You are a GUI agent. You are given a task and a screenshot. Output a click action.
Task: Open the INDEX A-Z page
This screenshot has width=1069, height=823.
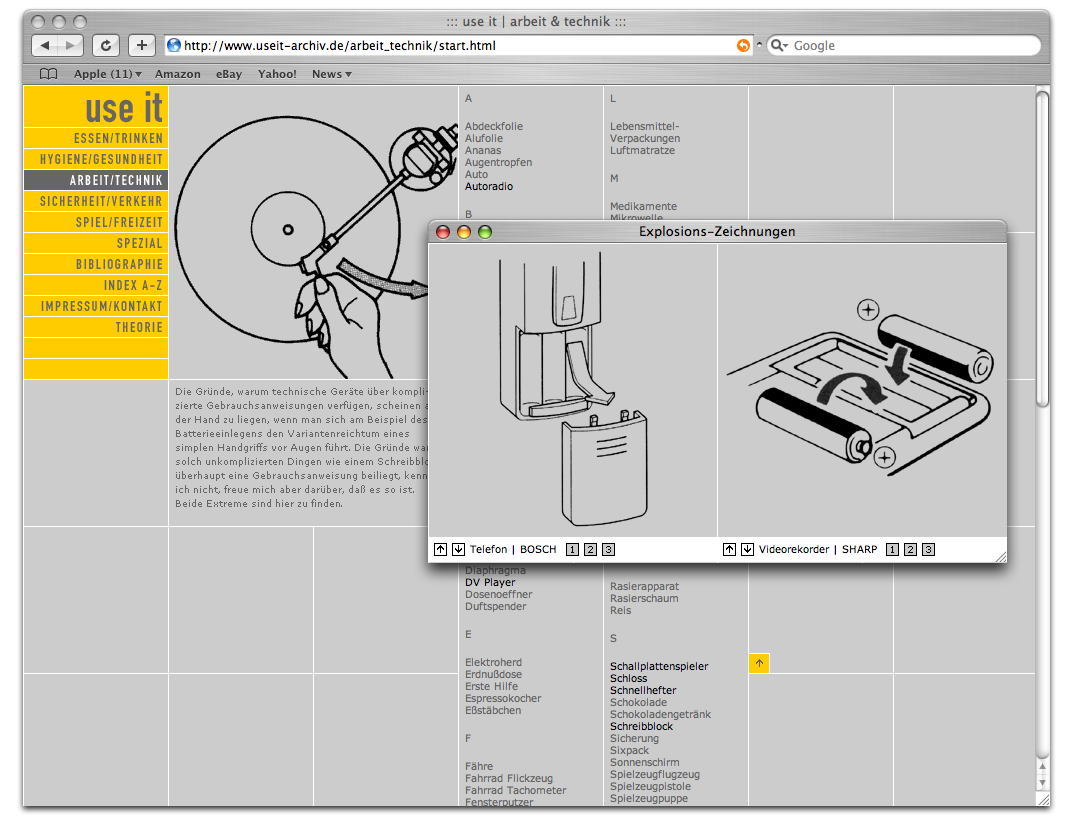pos(96,285)
